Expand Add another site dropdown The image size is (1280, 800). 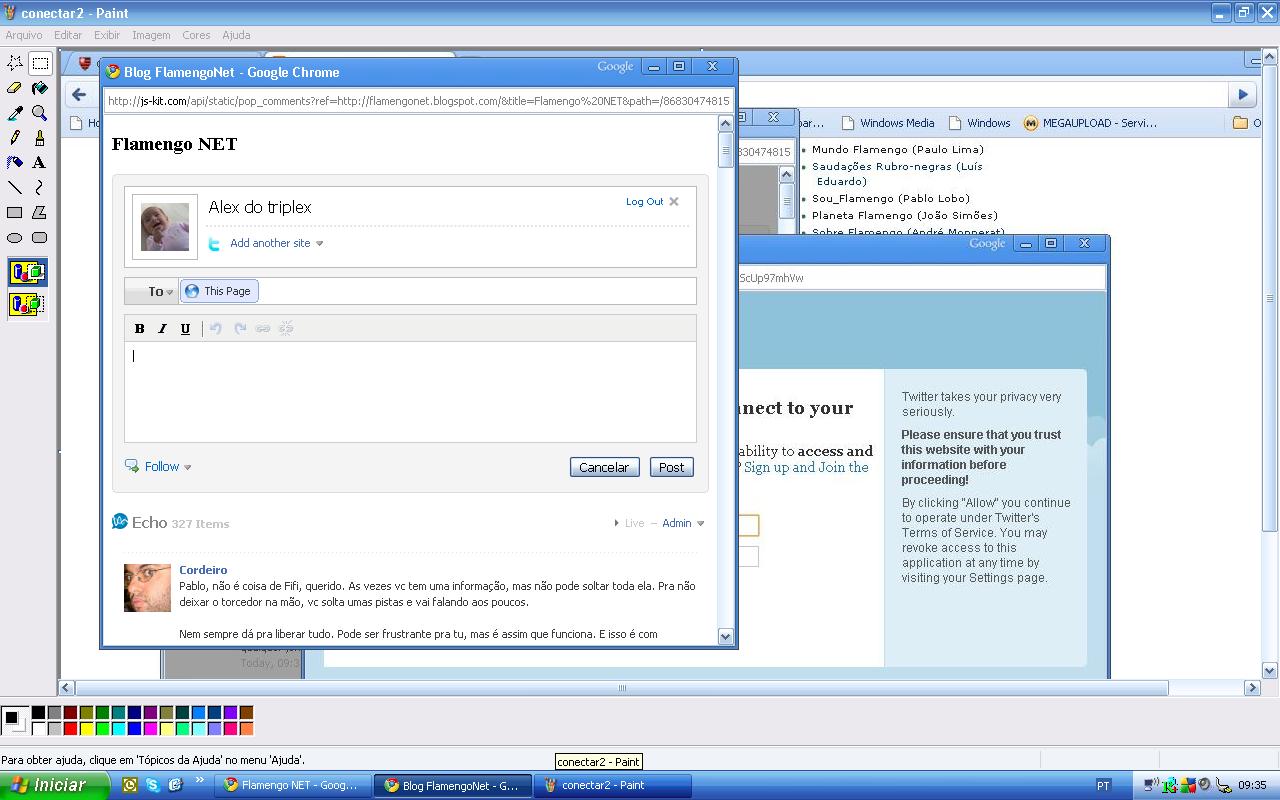(276, 243)
